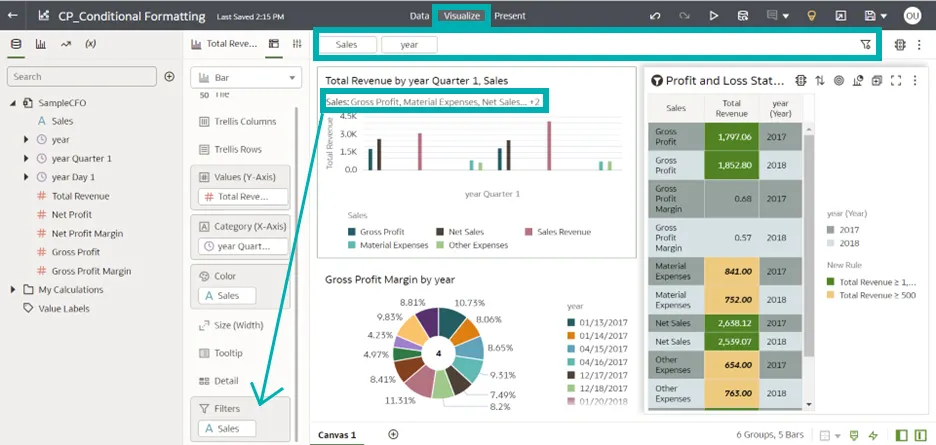Switch to the Present tab
Screen dimensions: 936x445
509,16
